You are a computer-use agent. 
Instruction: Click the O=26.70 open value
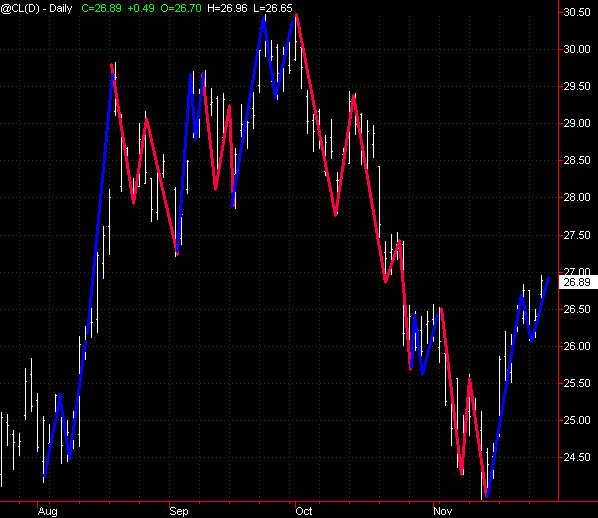pyautogui.click(x=181, y=8)
